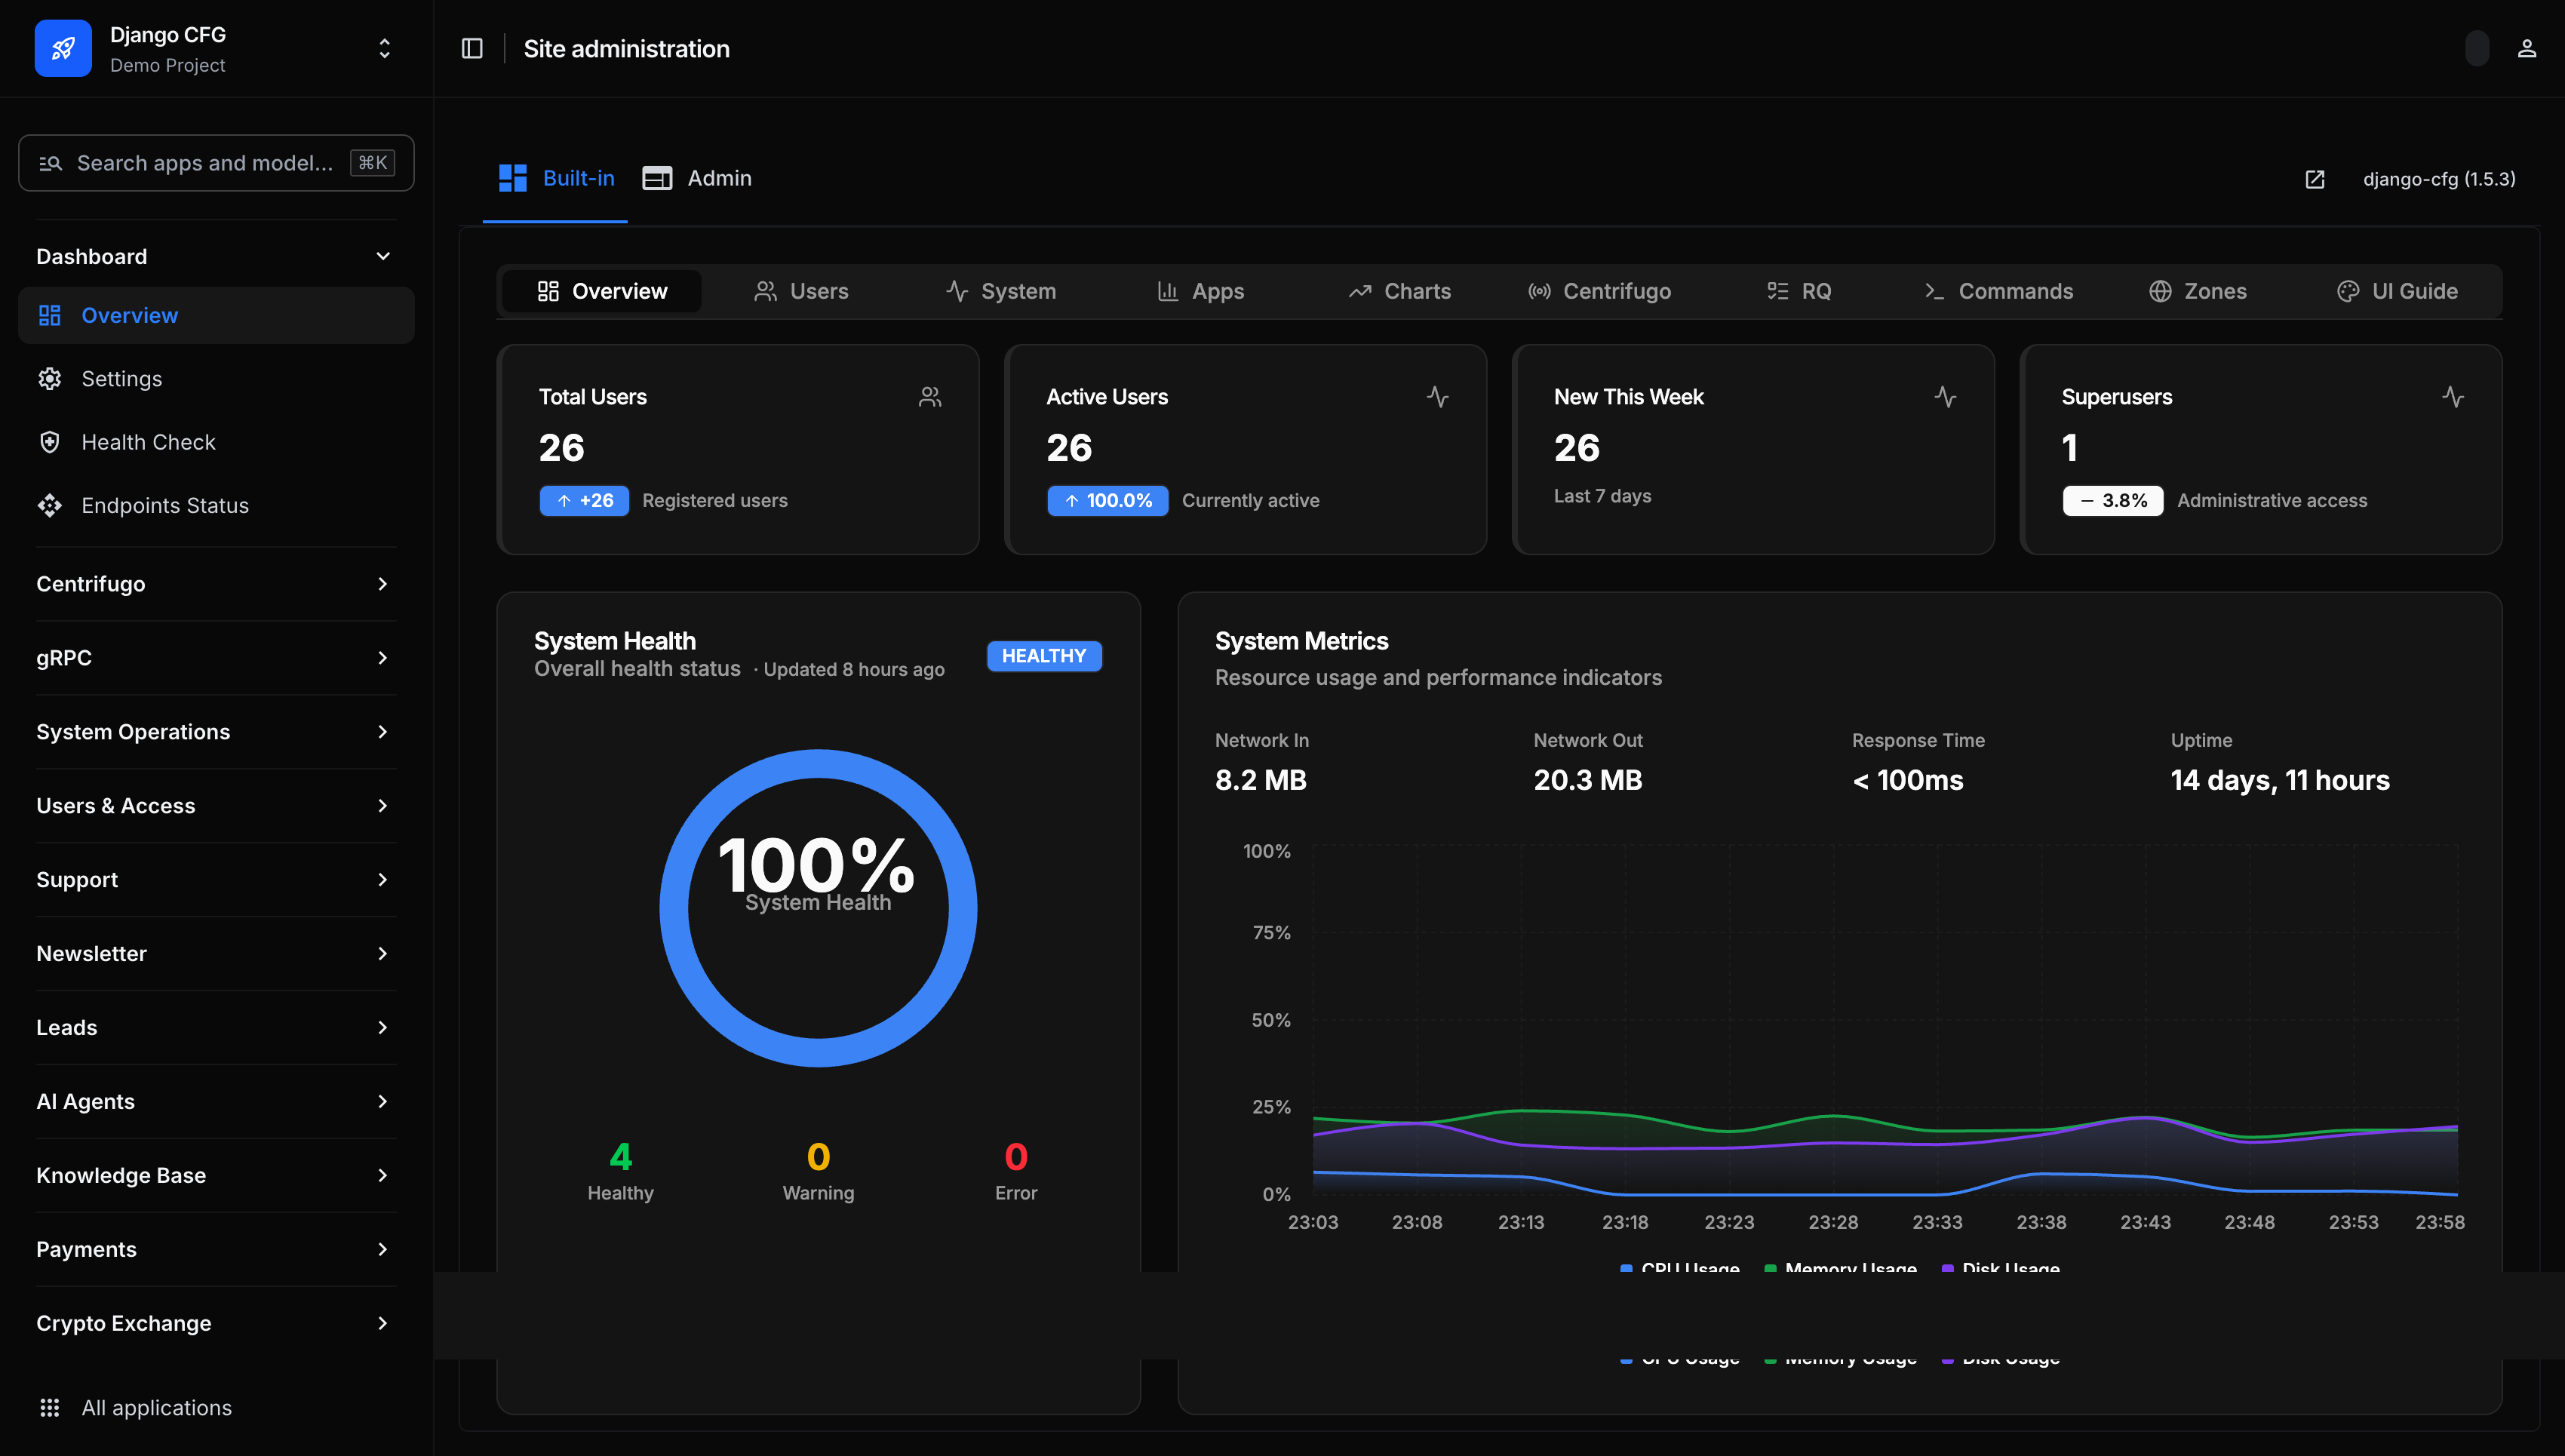Toggle the sidebar panel icon
The width and height of the screenshot is (2565, 1456).
(472, 48)
